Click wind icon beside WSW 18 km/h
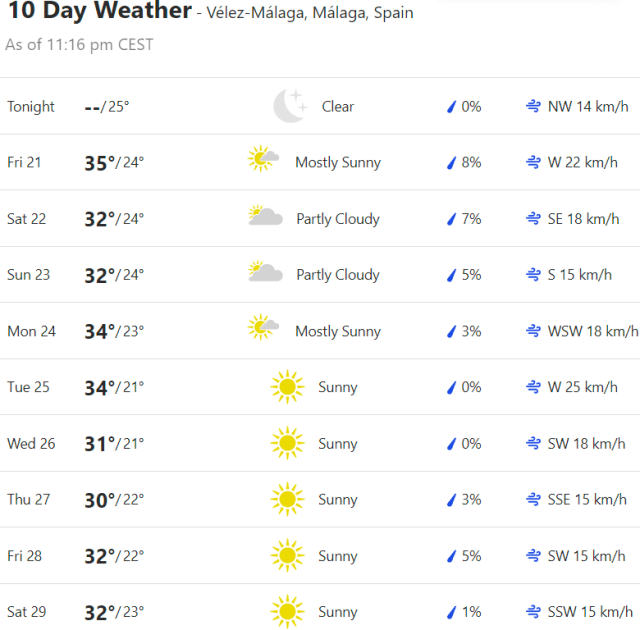The image size is (640, 630). [534, 331]
